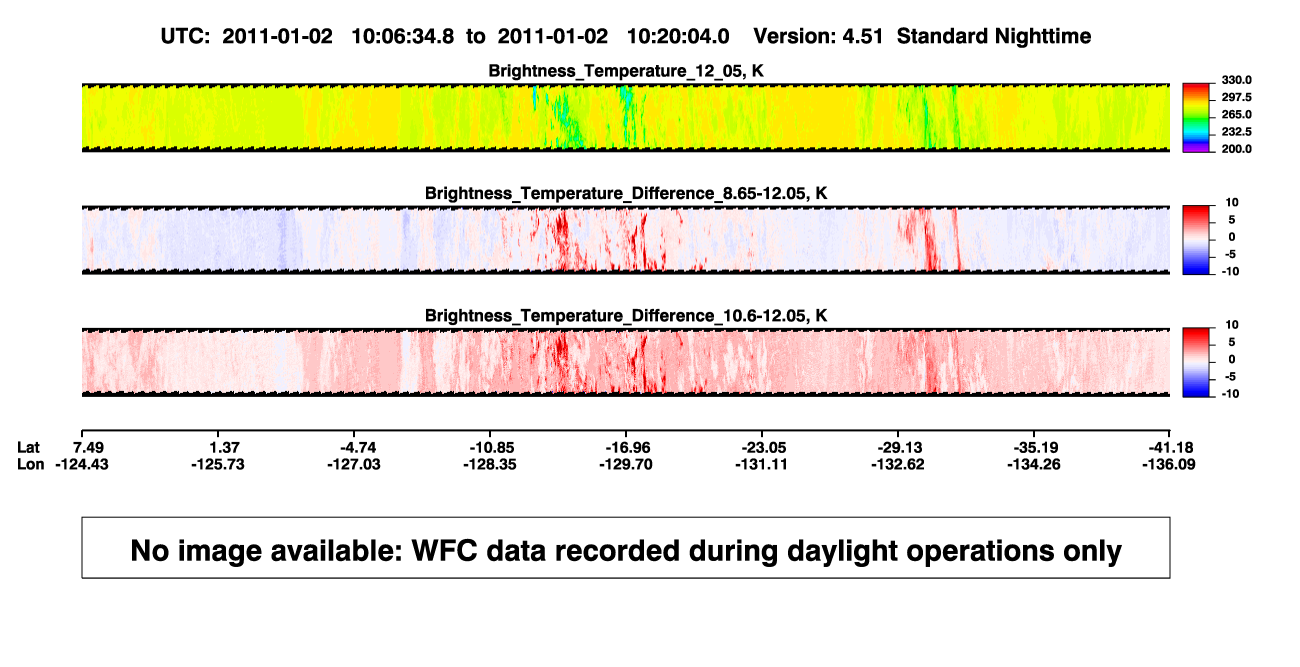The width and height of the screenshot is (1300, 667).
Task: Click the Lat axis label
Action: [30, 446]
